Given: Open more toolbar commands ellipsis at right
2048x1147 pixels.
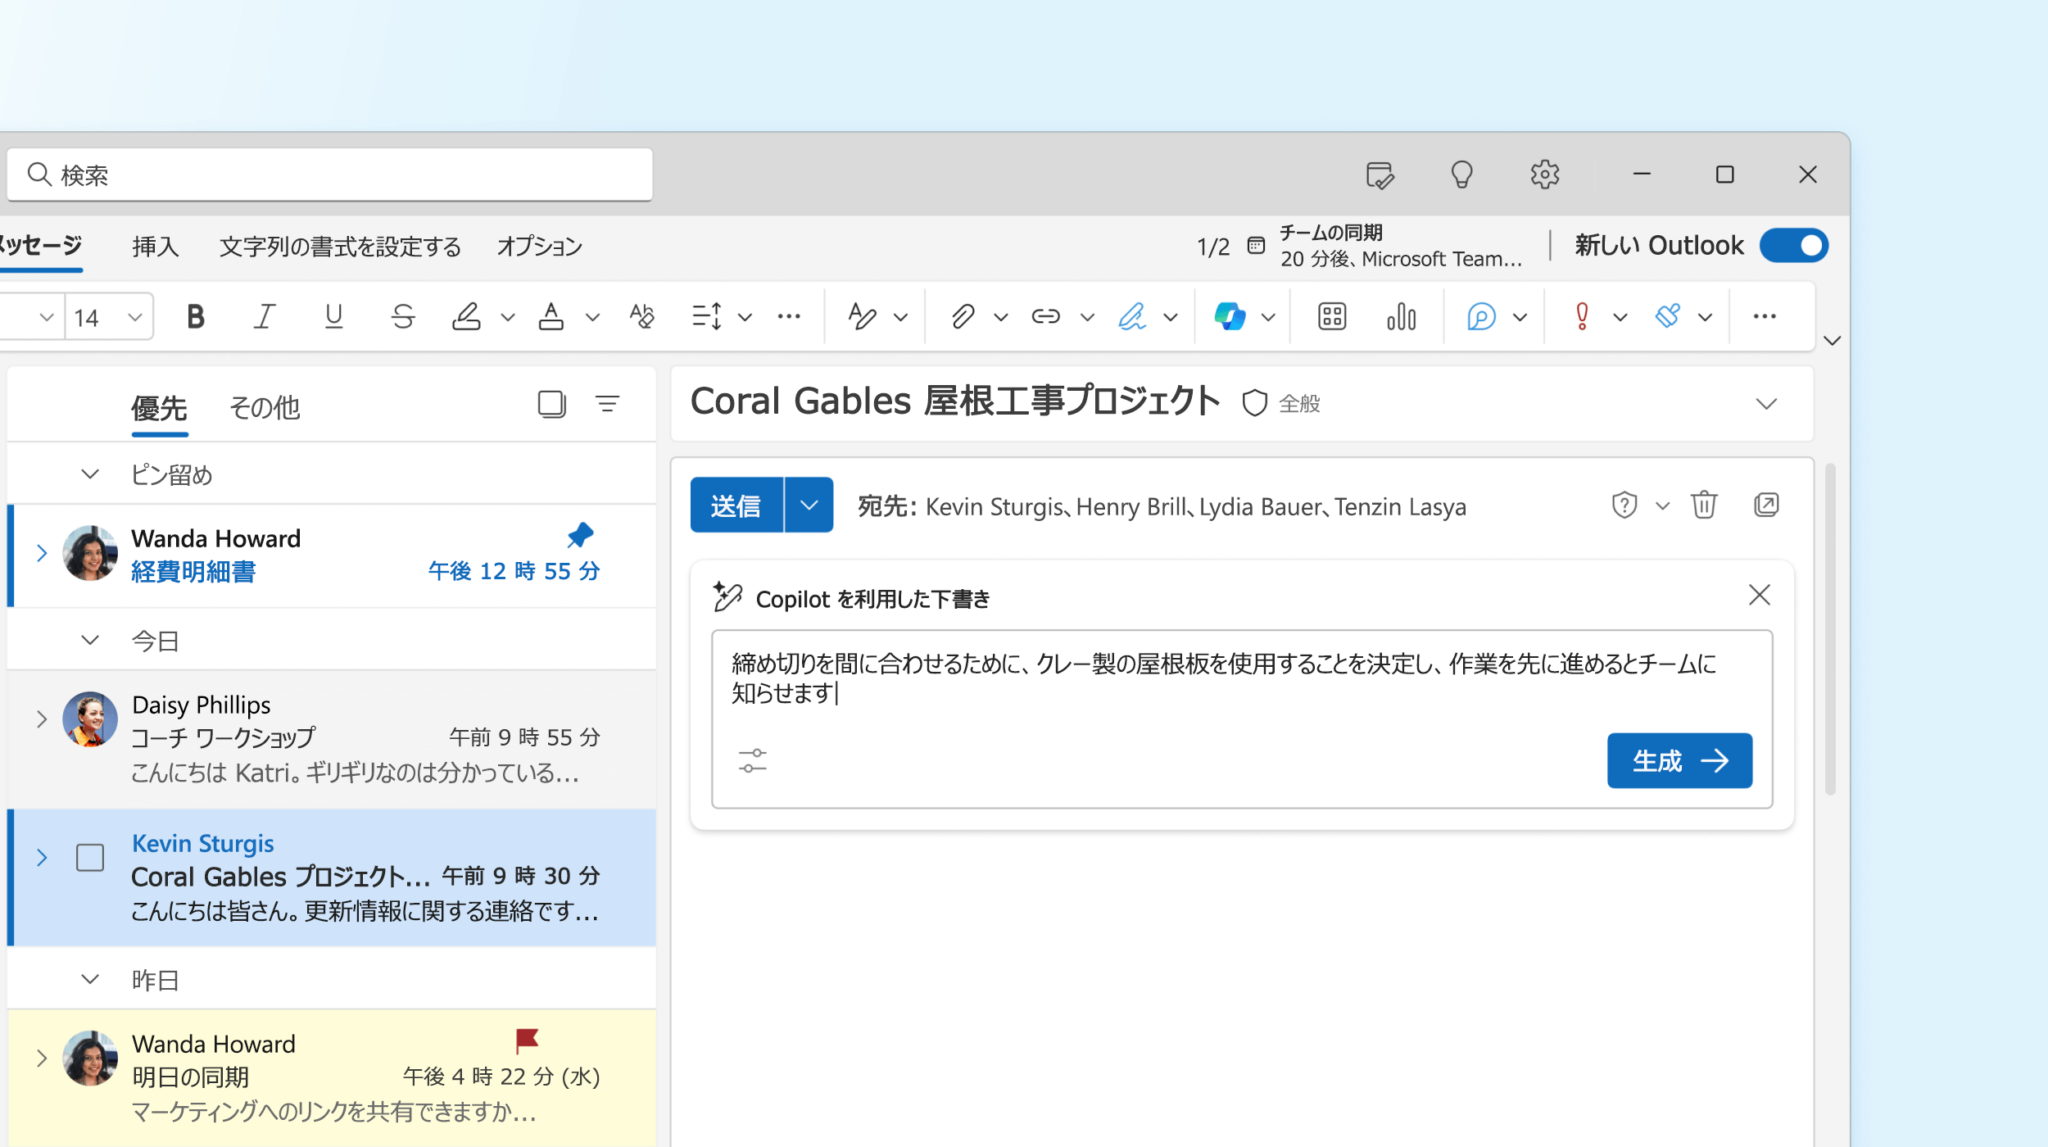Looking at the screenshot, I should 1765,317.
